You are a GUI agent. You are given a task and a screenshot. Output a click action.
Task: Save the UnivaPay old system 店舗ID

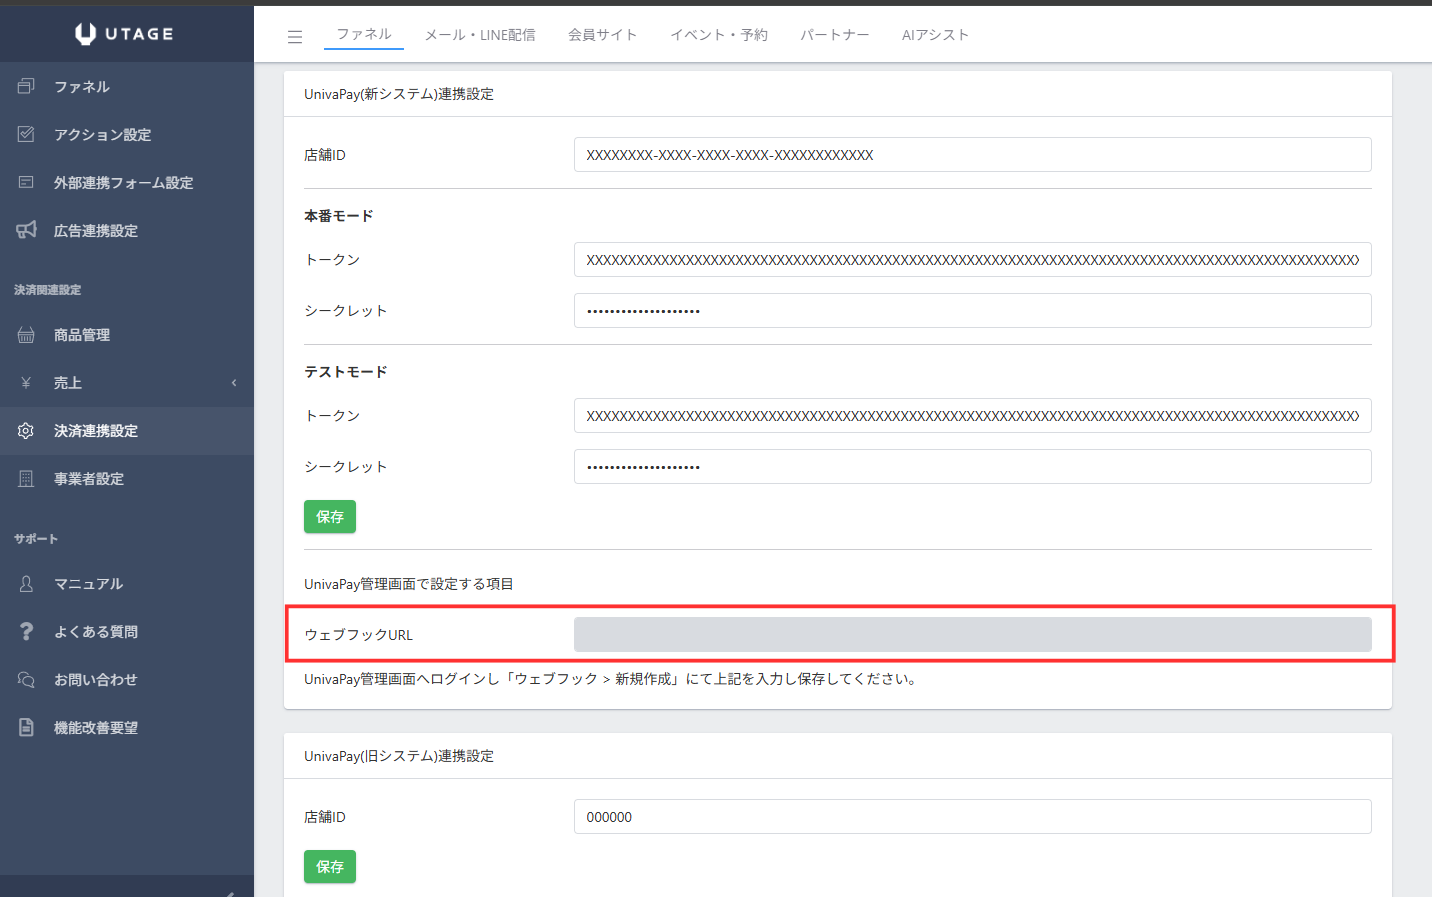coord(329,867)
